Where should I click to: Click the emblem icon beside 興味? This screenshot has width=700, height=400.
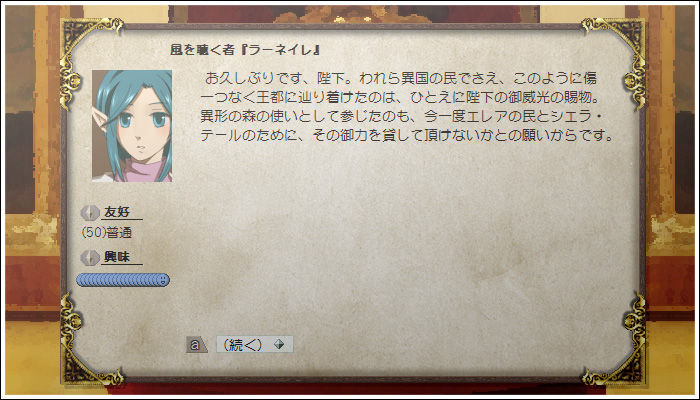pos(90,258)
